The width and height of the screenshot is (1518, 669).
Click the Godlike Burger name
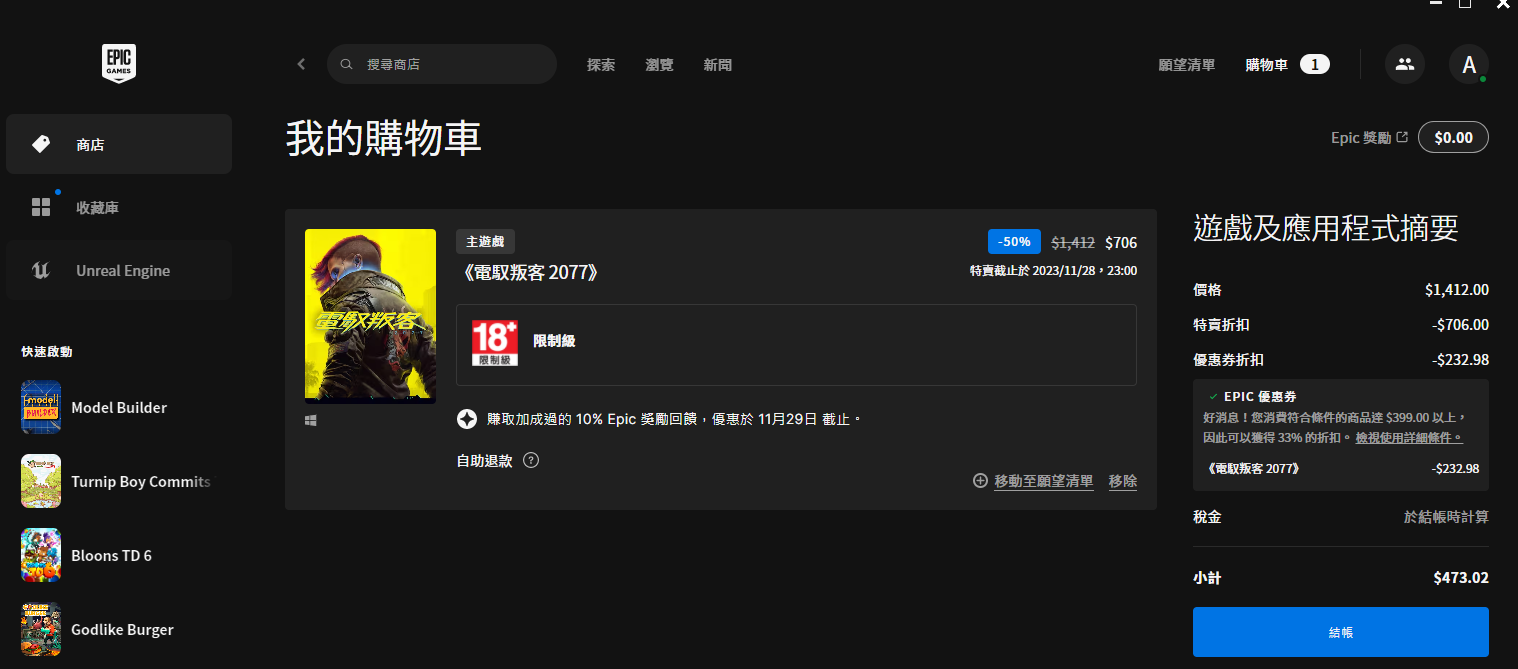click(122, 629)
